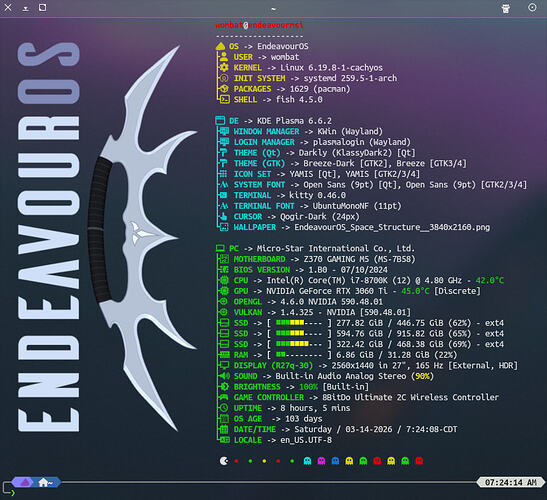Click the RAM usage bar
This screenshot has height=500, width=547.
(299, 355)
